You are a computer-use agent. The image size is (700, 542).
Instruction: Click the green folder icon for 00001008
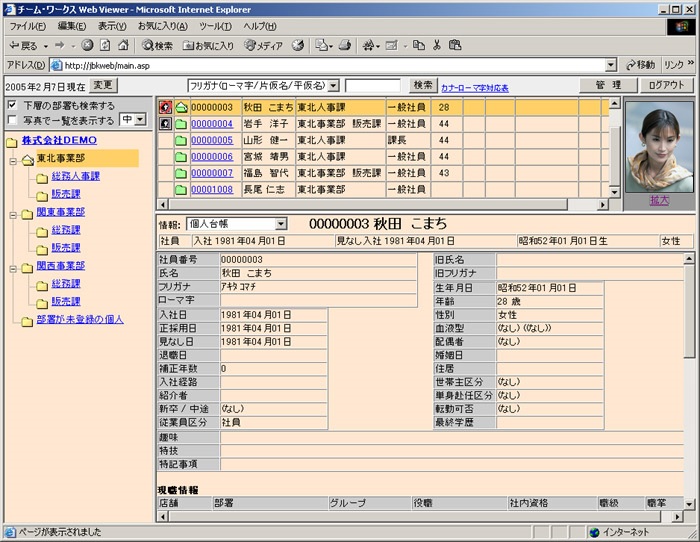181,190
